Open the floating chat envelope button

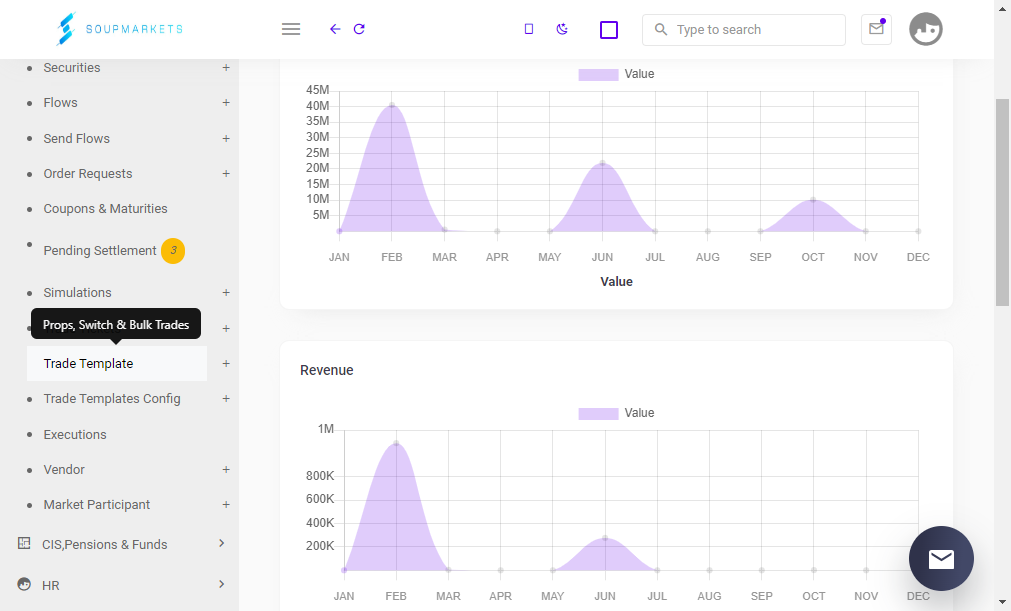click(x=941, y=558)
